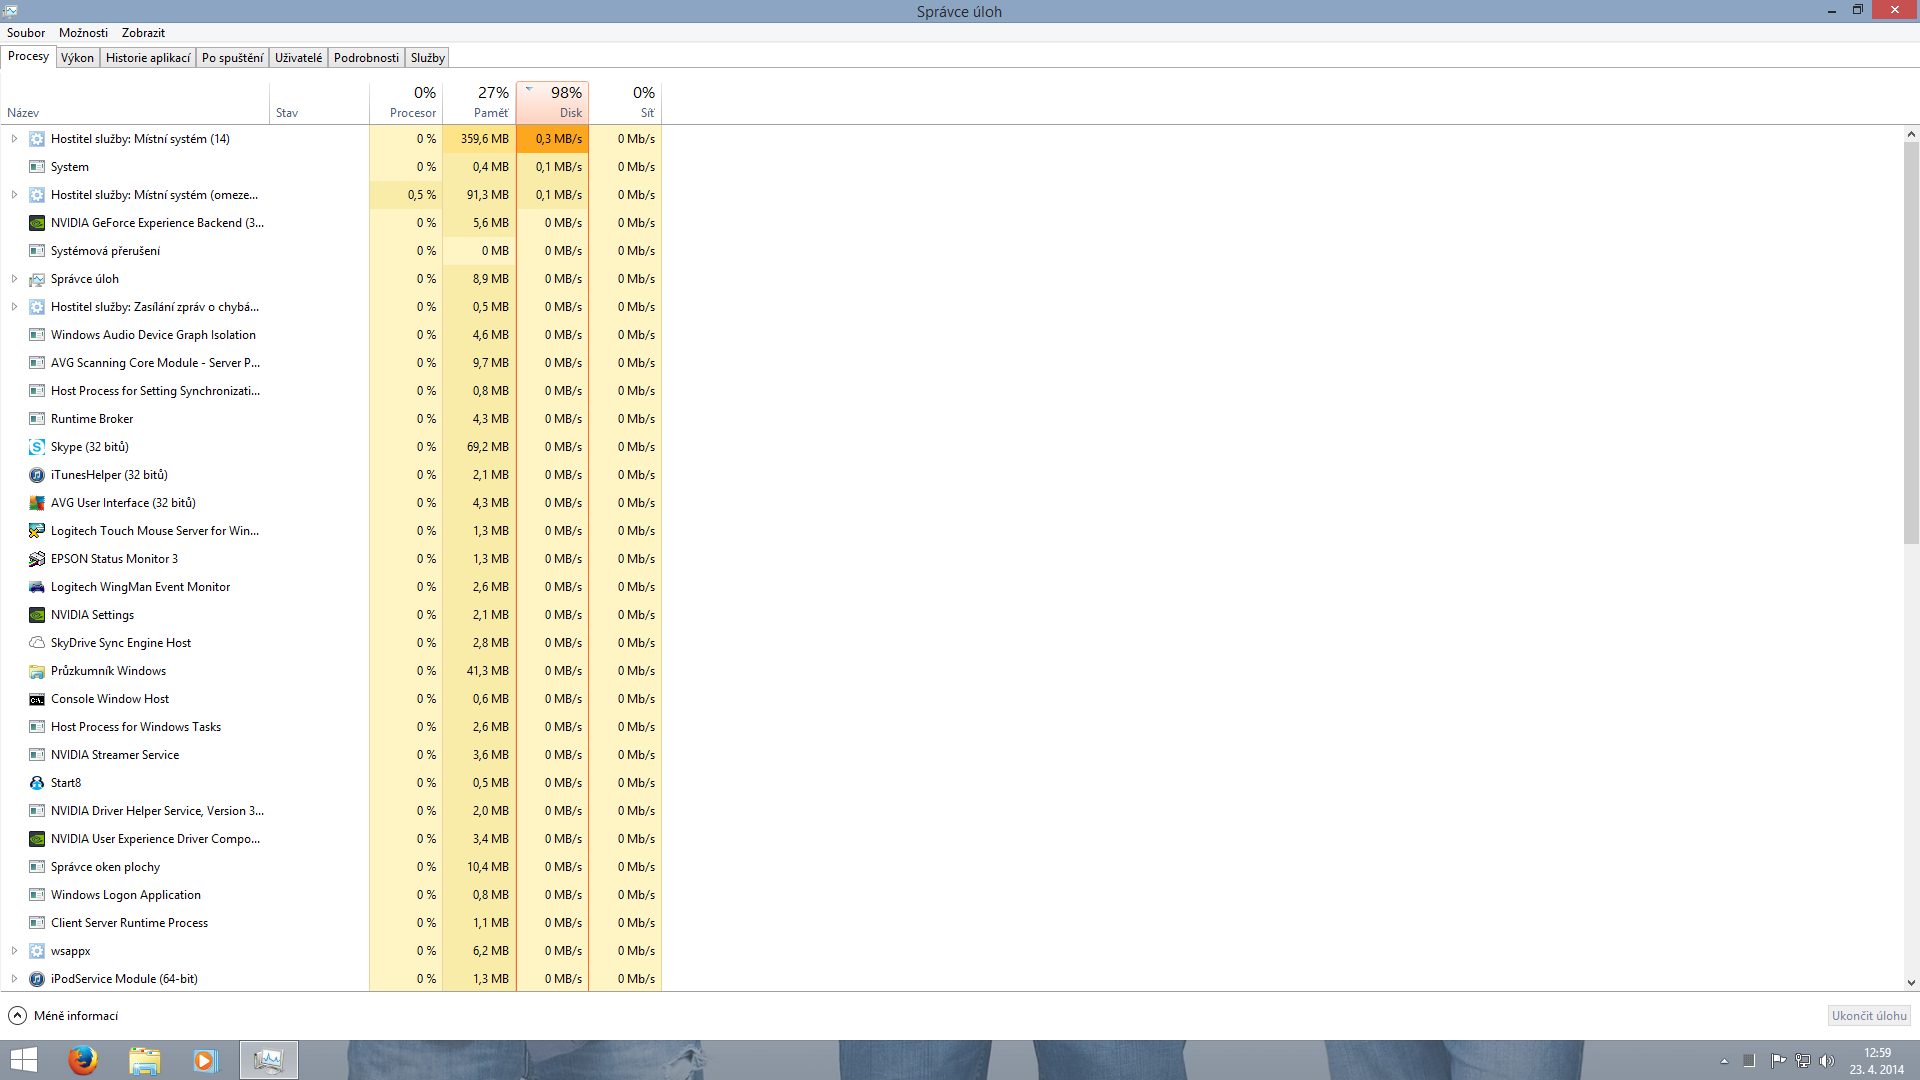Switch to the Podrobnosti tab
1920x1080 pixels.
tap(366, 58)
